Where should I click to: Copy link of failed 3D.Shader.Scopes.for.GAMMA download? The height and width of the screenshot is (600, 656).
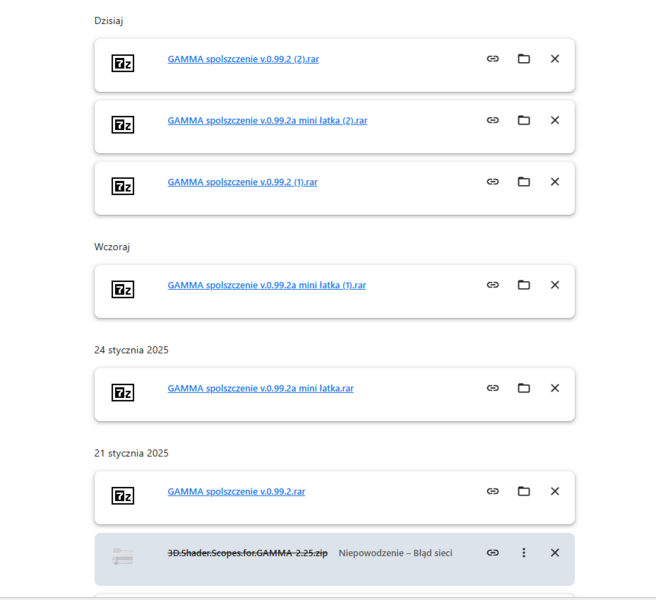(492, 553)
